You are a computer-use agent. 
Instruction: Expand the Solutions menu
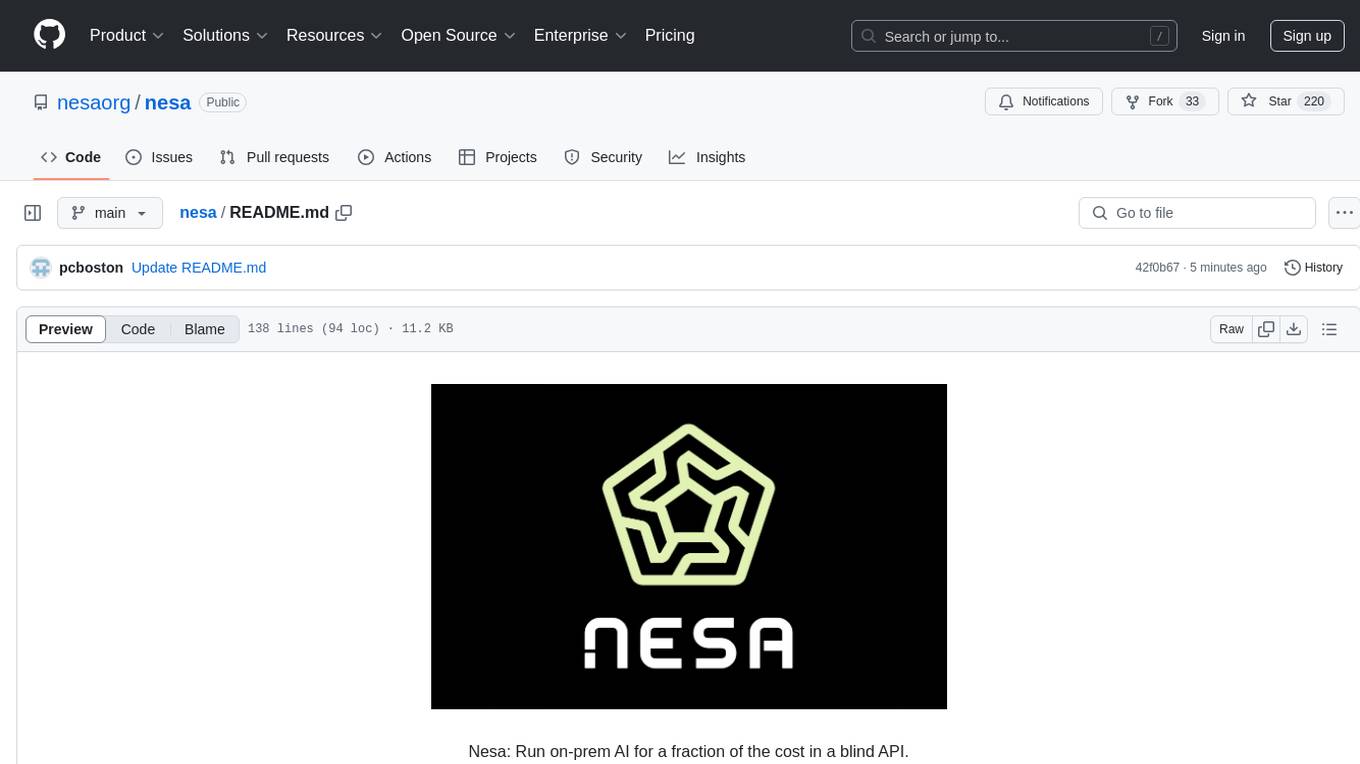(x=225, y=35)
